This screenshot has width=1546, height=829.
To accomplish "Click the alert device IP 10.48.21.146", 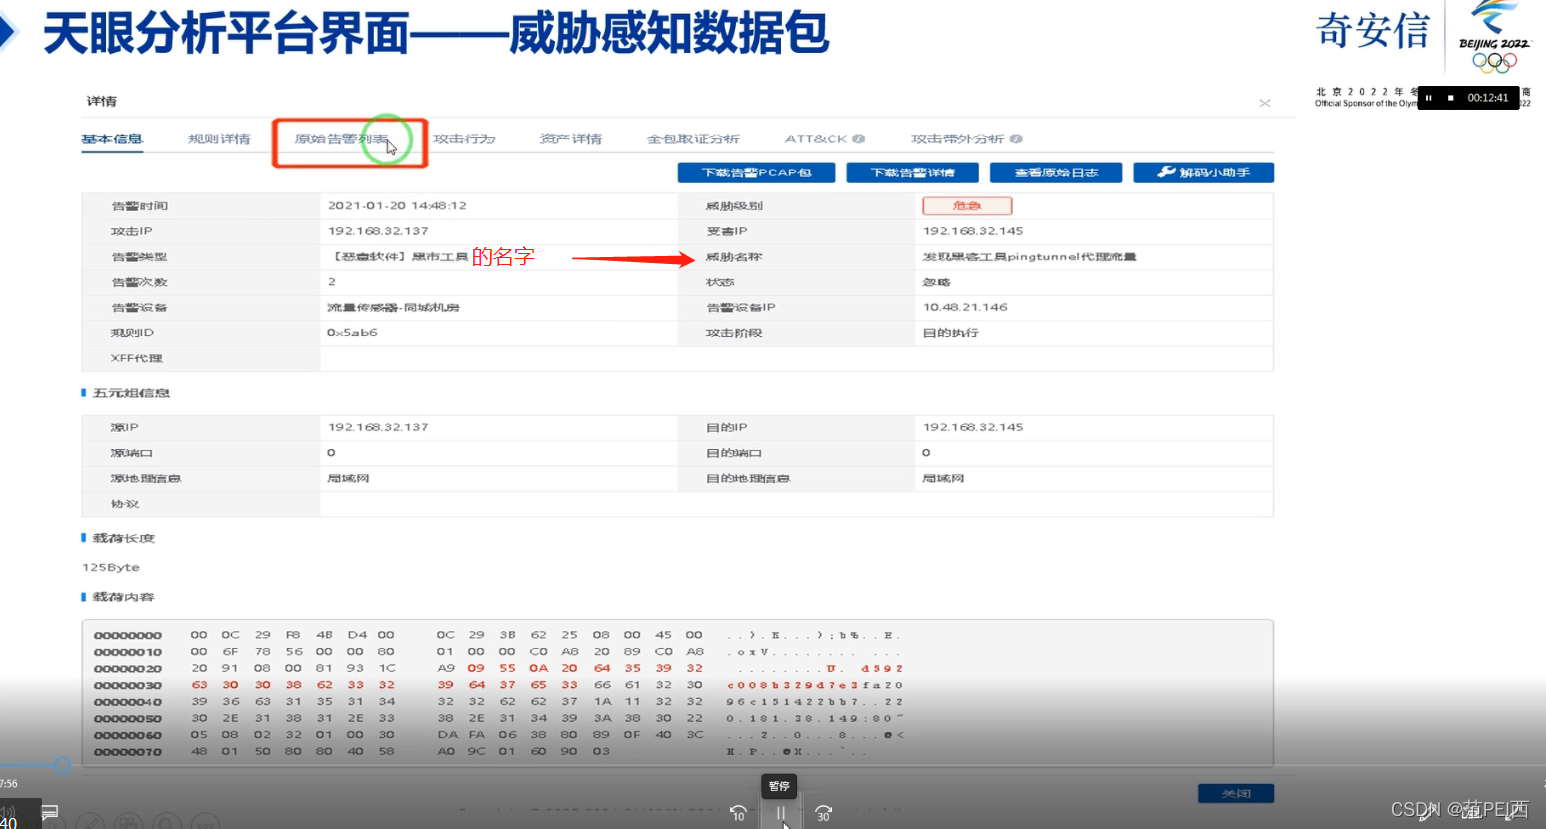I will (965, 307).
